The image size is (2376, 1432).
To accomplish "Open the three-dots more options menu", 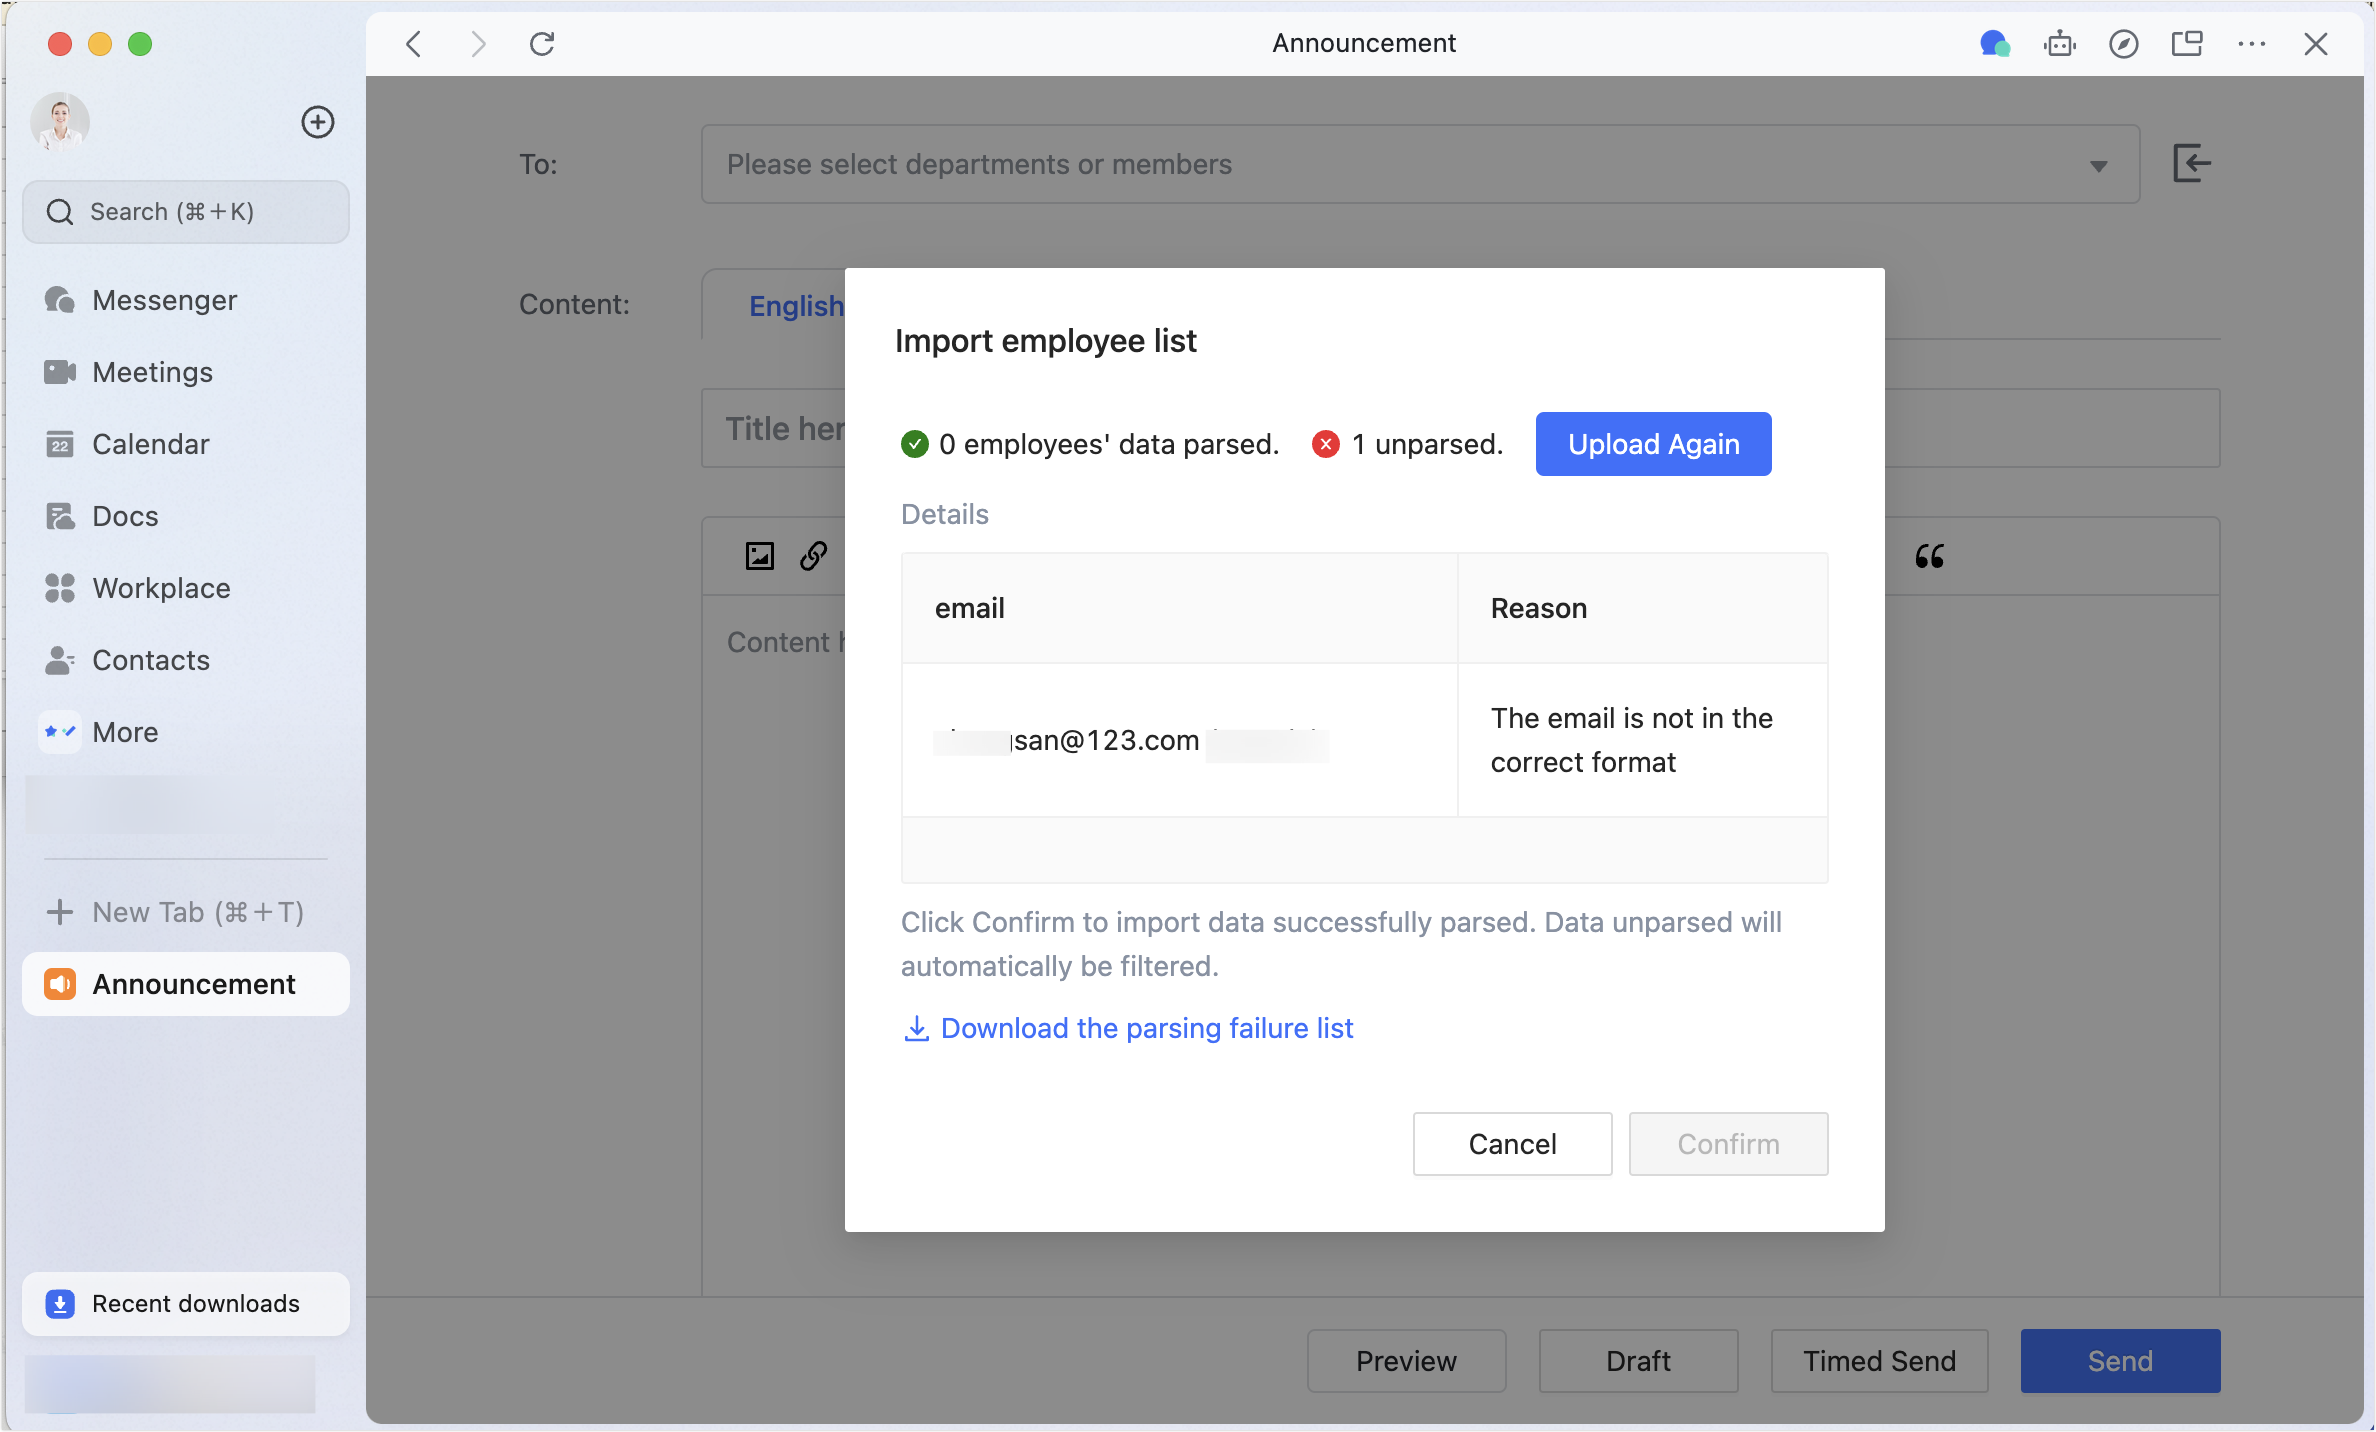I will [x=2251, y=44].
